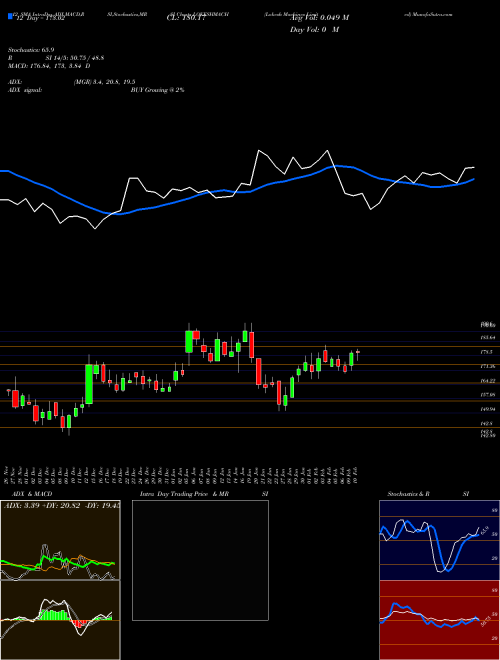Screen dimensions: 500x660
Task: Click the 157.98 price axis label
Action: tap(488, 395)
